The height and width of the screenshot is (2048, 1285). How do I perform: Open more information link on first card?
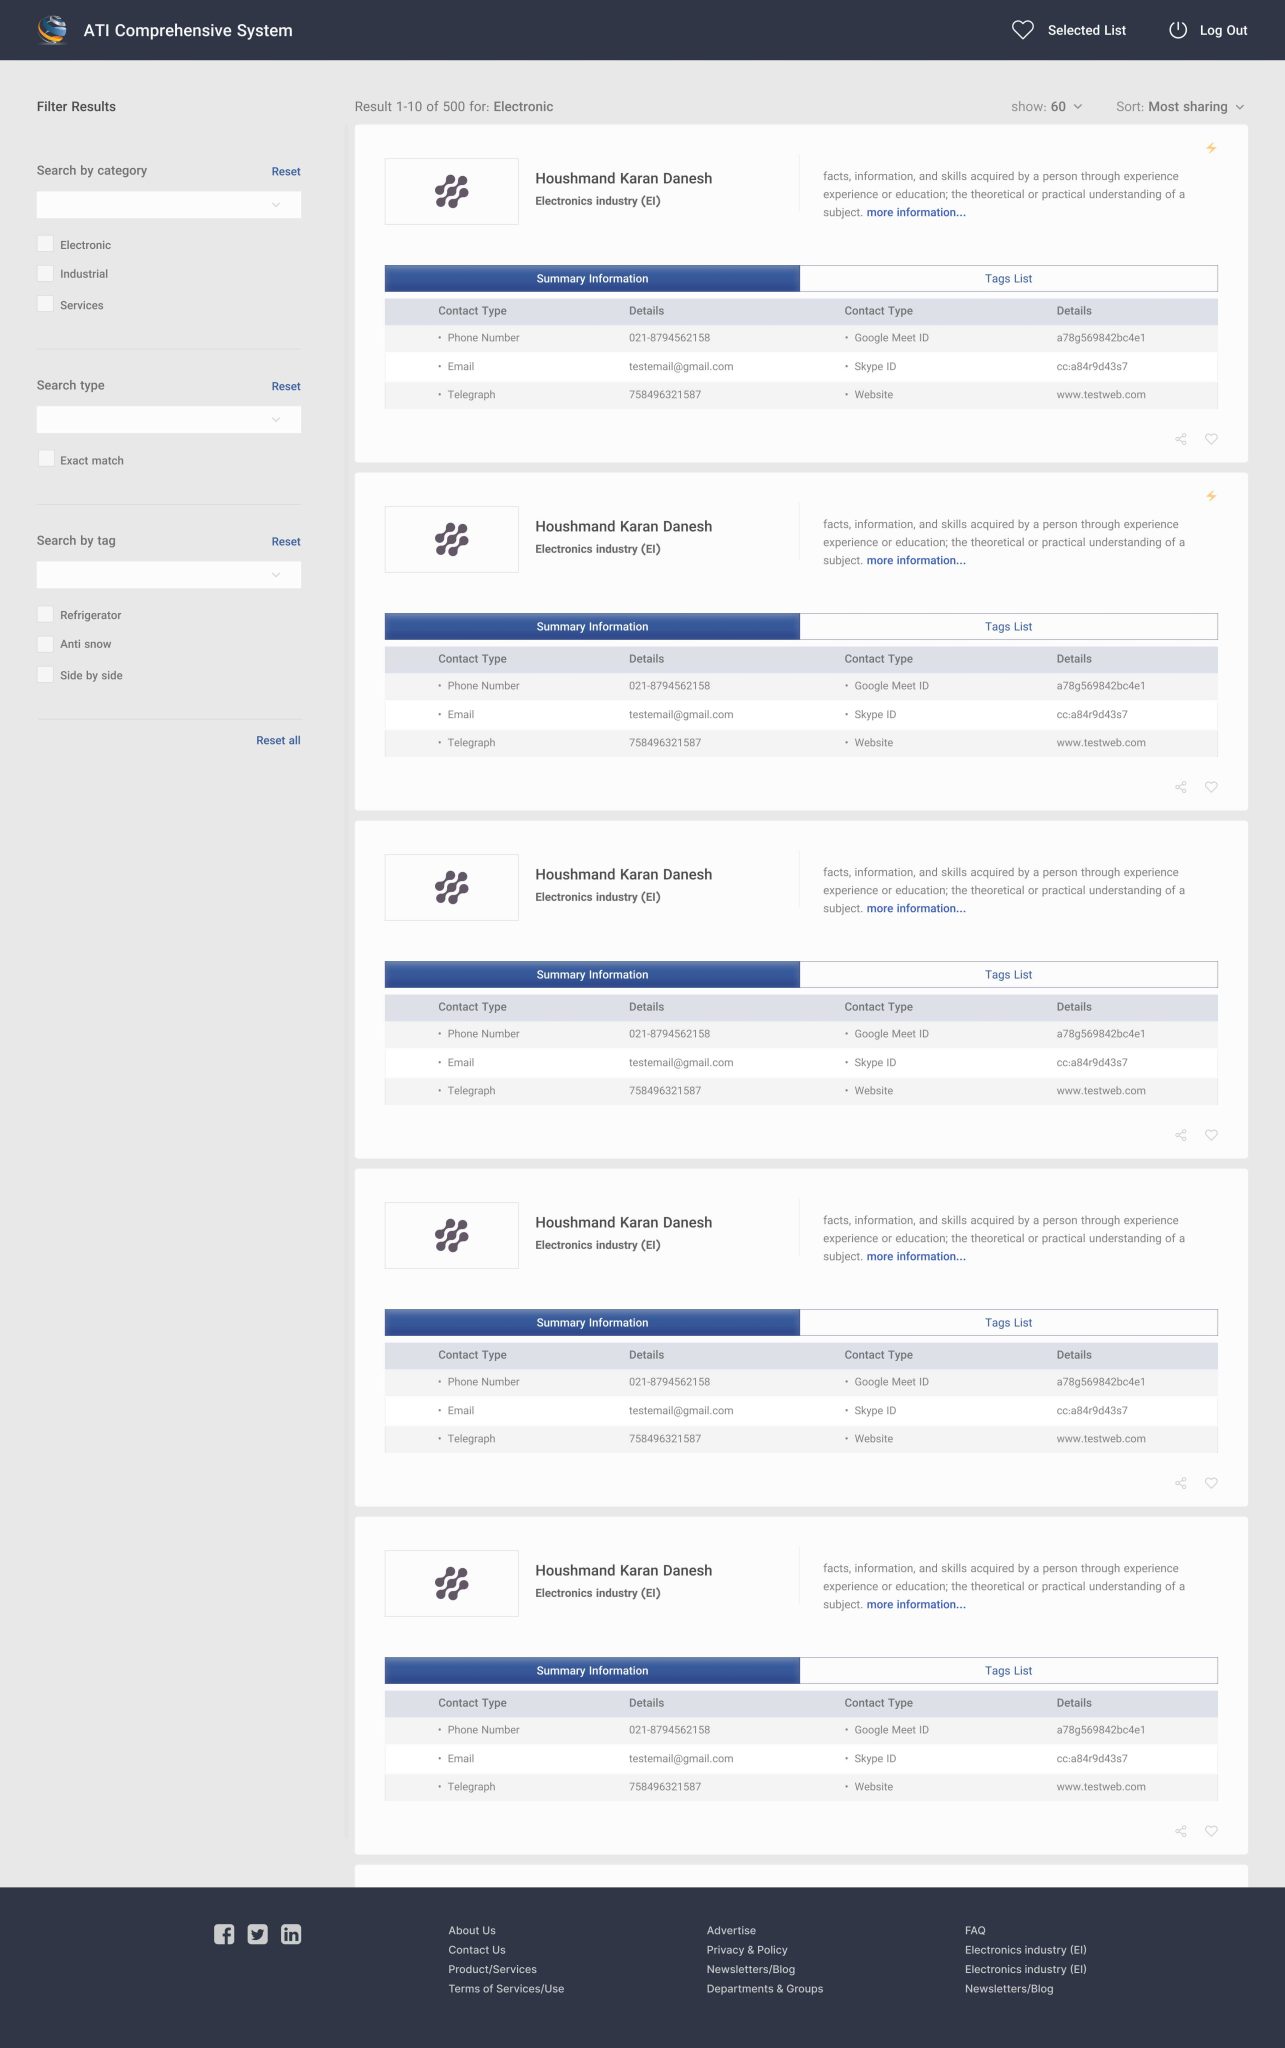916,213
